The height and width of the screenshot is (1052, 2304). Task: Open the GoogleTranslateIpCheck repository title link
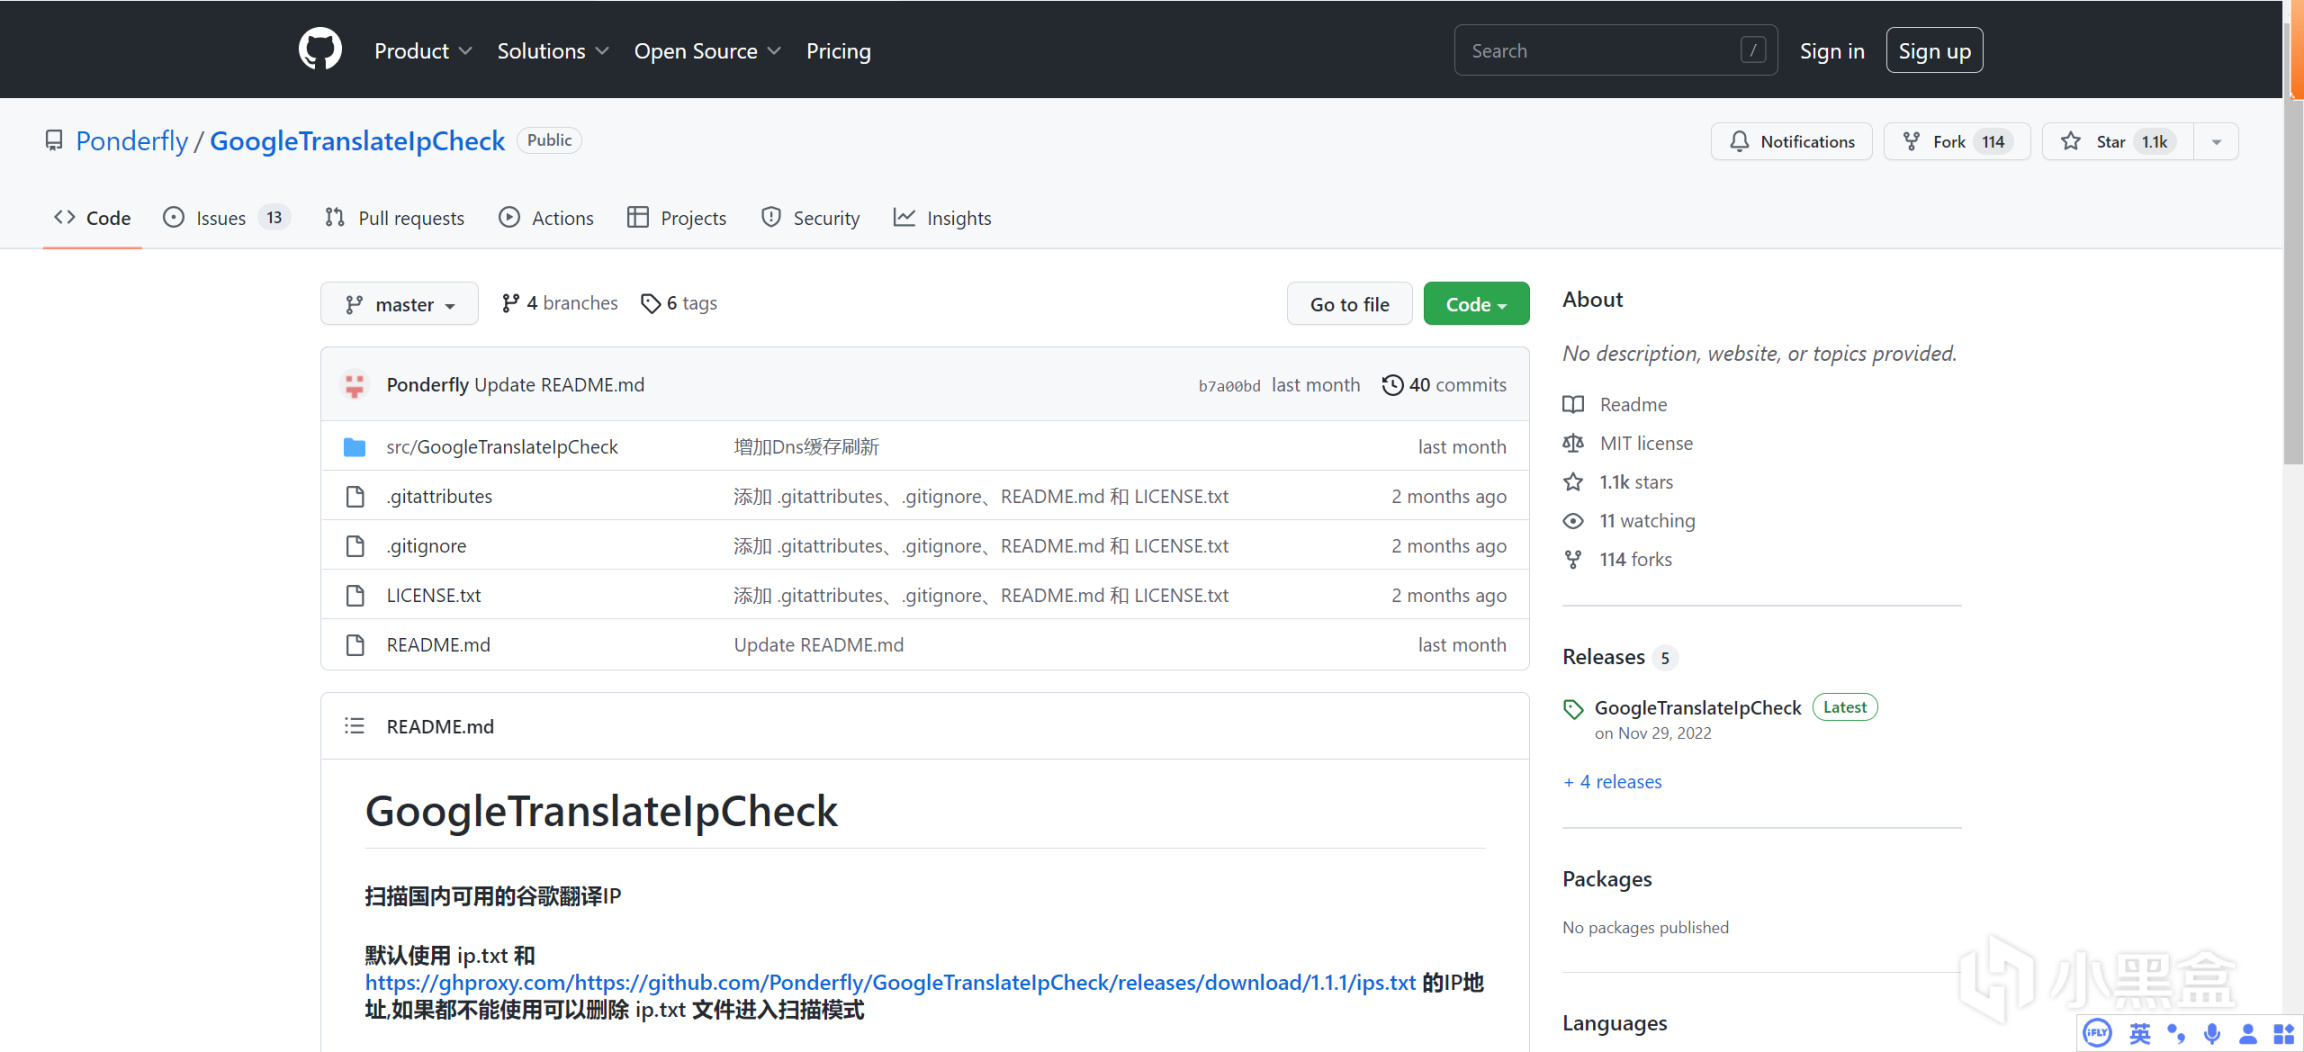[357, 141]
